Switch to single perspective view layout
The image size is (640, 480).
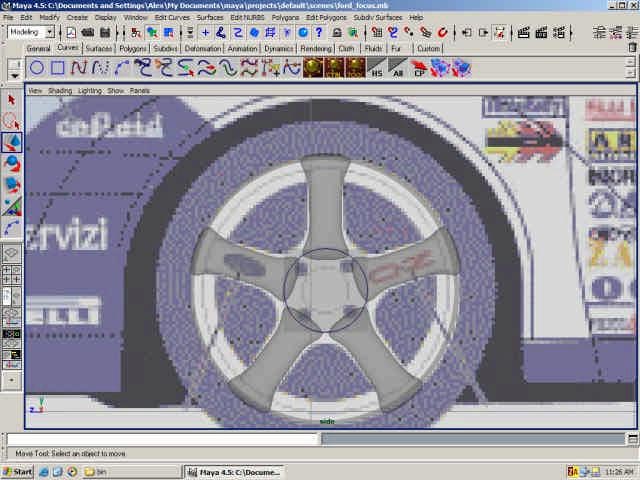(x=12, y=254)
